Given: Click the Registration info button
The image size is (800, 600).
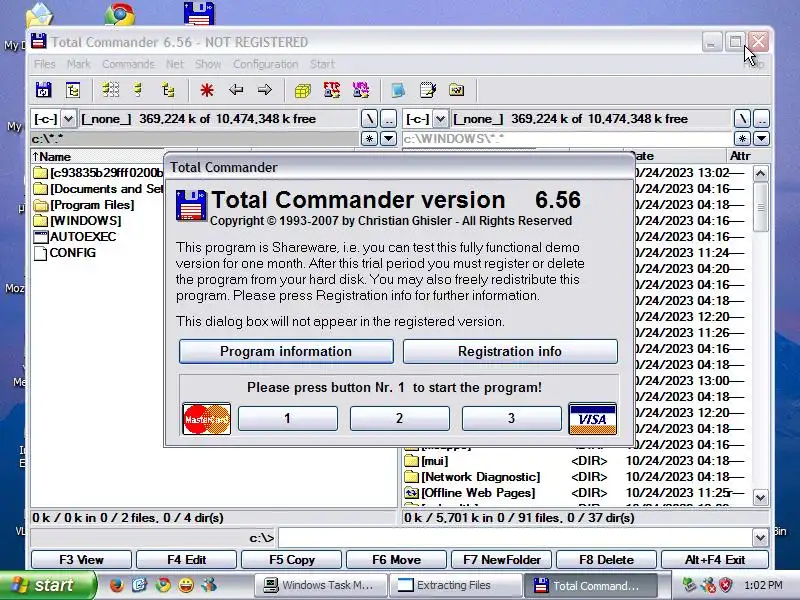Looking at the screenshot, I should tap(510, 352).
